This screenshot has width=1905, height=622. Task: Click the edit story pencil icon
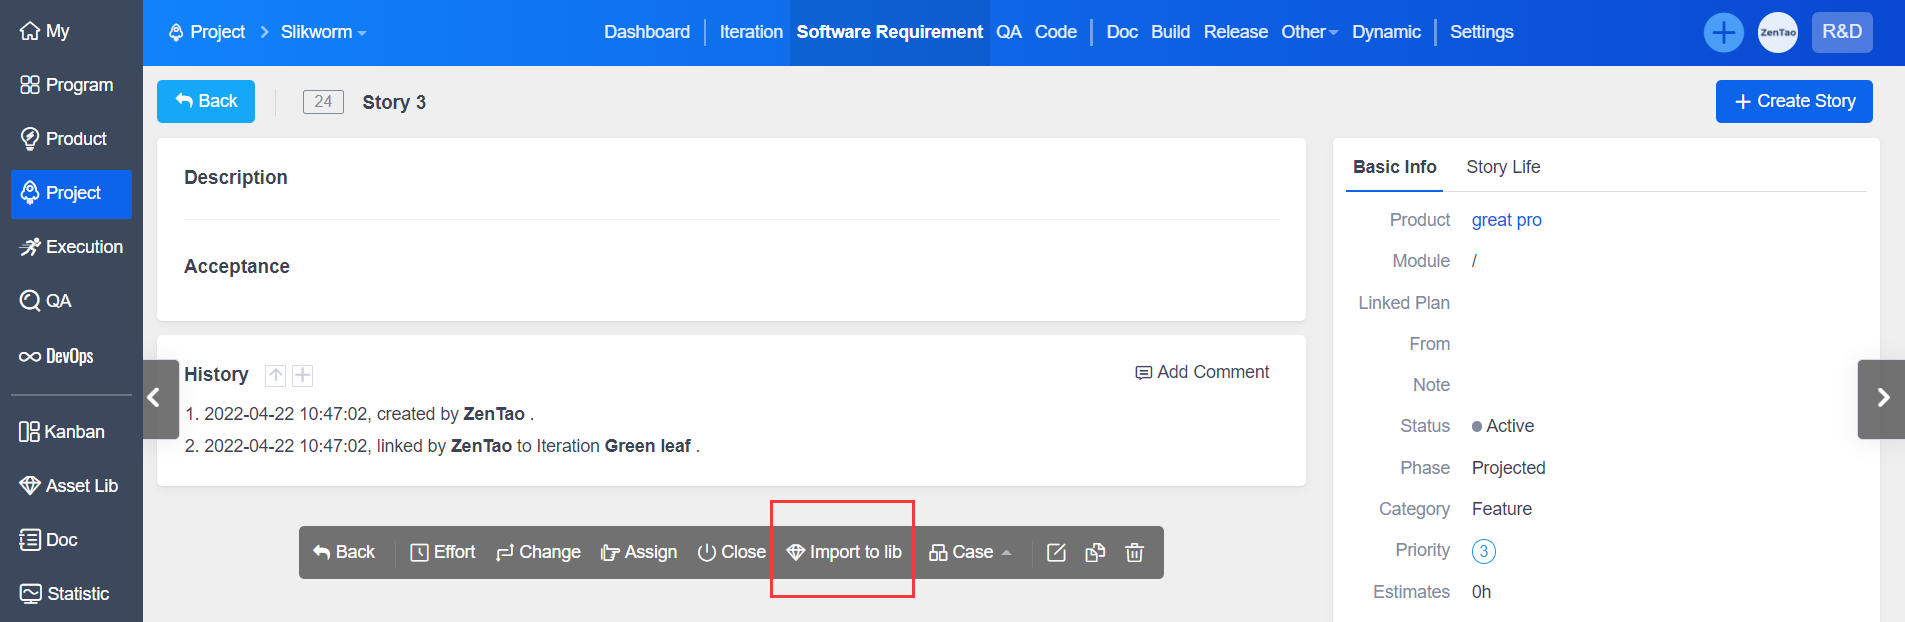tap(1056, 553)
